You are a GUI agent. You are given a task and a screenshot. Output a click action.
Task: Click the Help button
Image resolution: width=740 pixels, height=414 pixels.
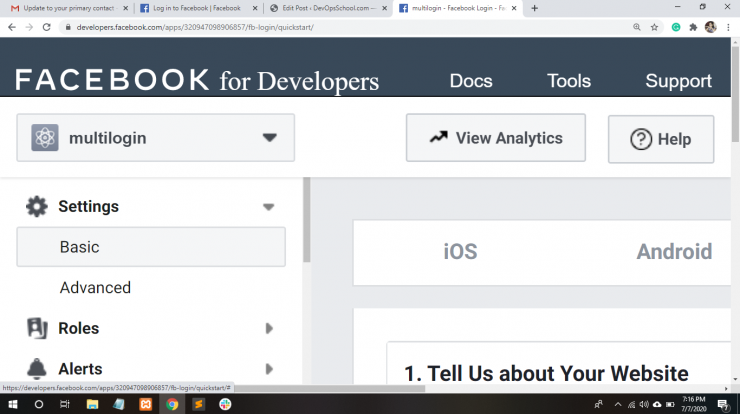pyautogui.click(x=661, y=139)
